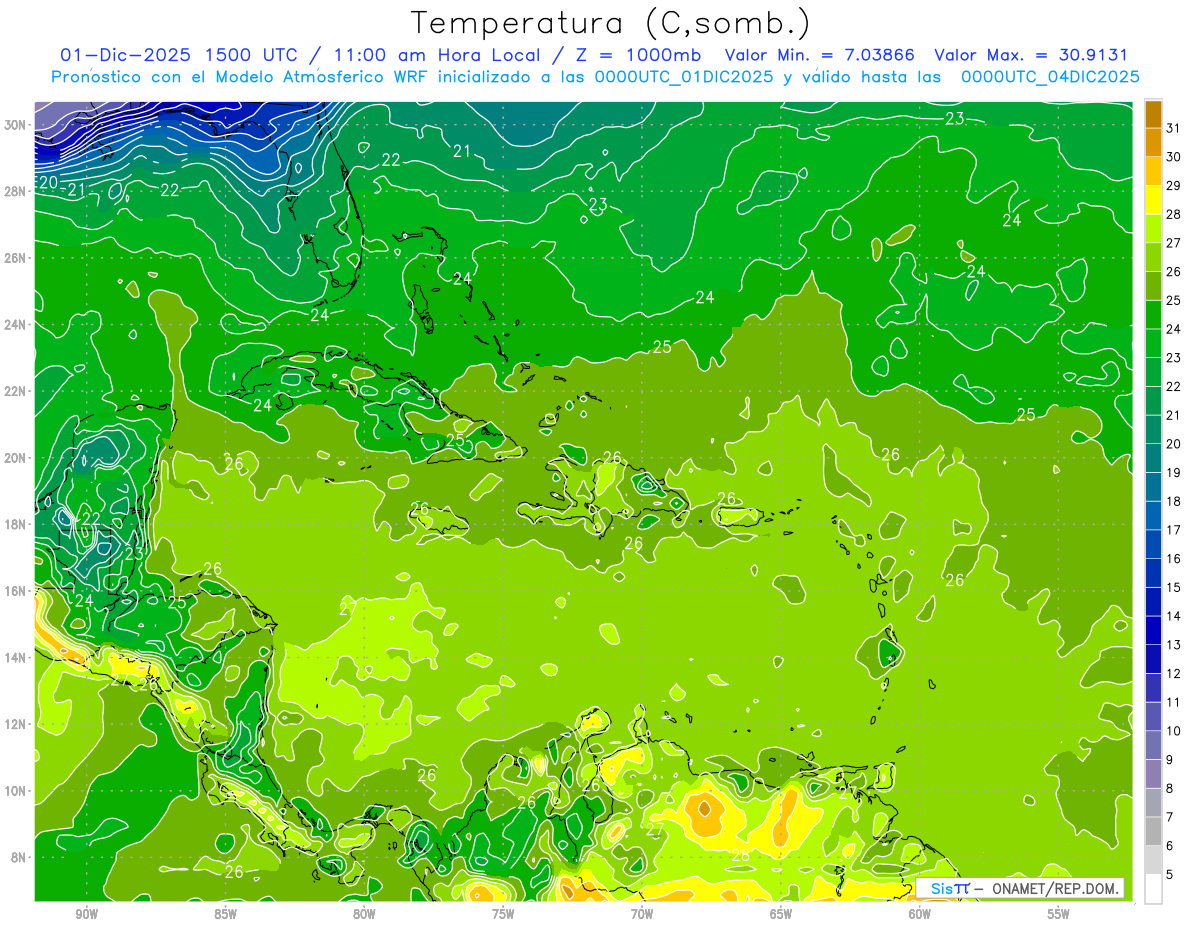Click the 'Valor Max. = 30.9131' text

point(1031,55)
